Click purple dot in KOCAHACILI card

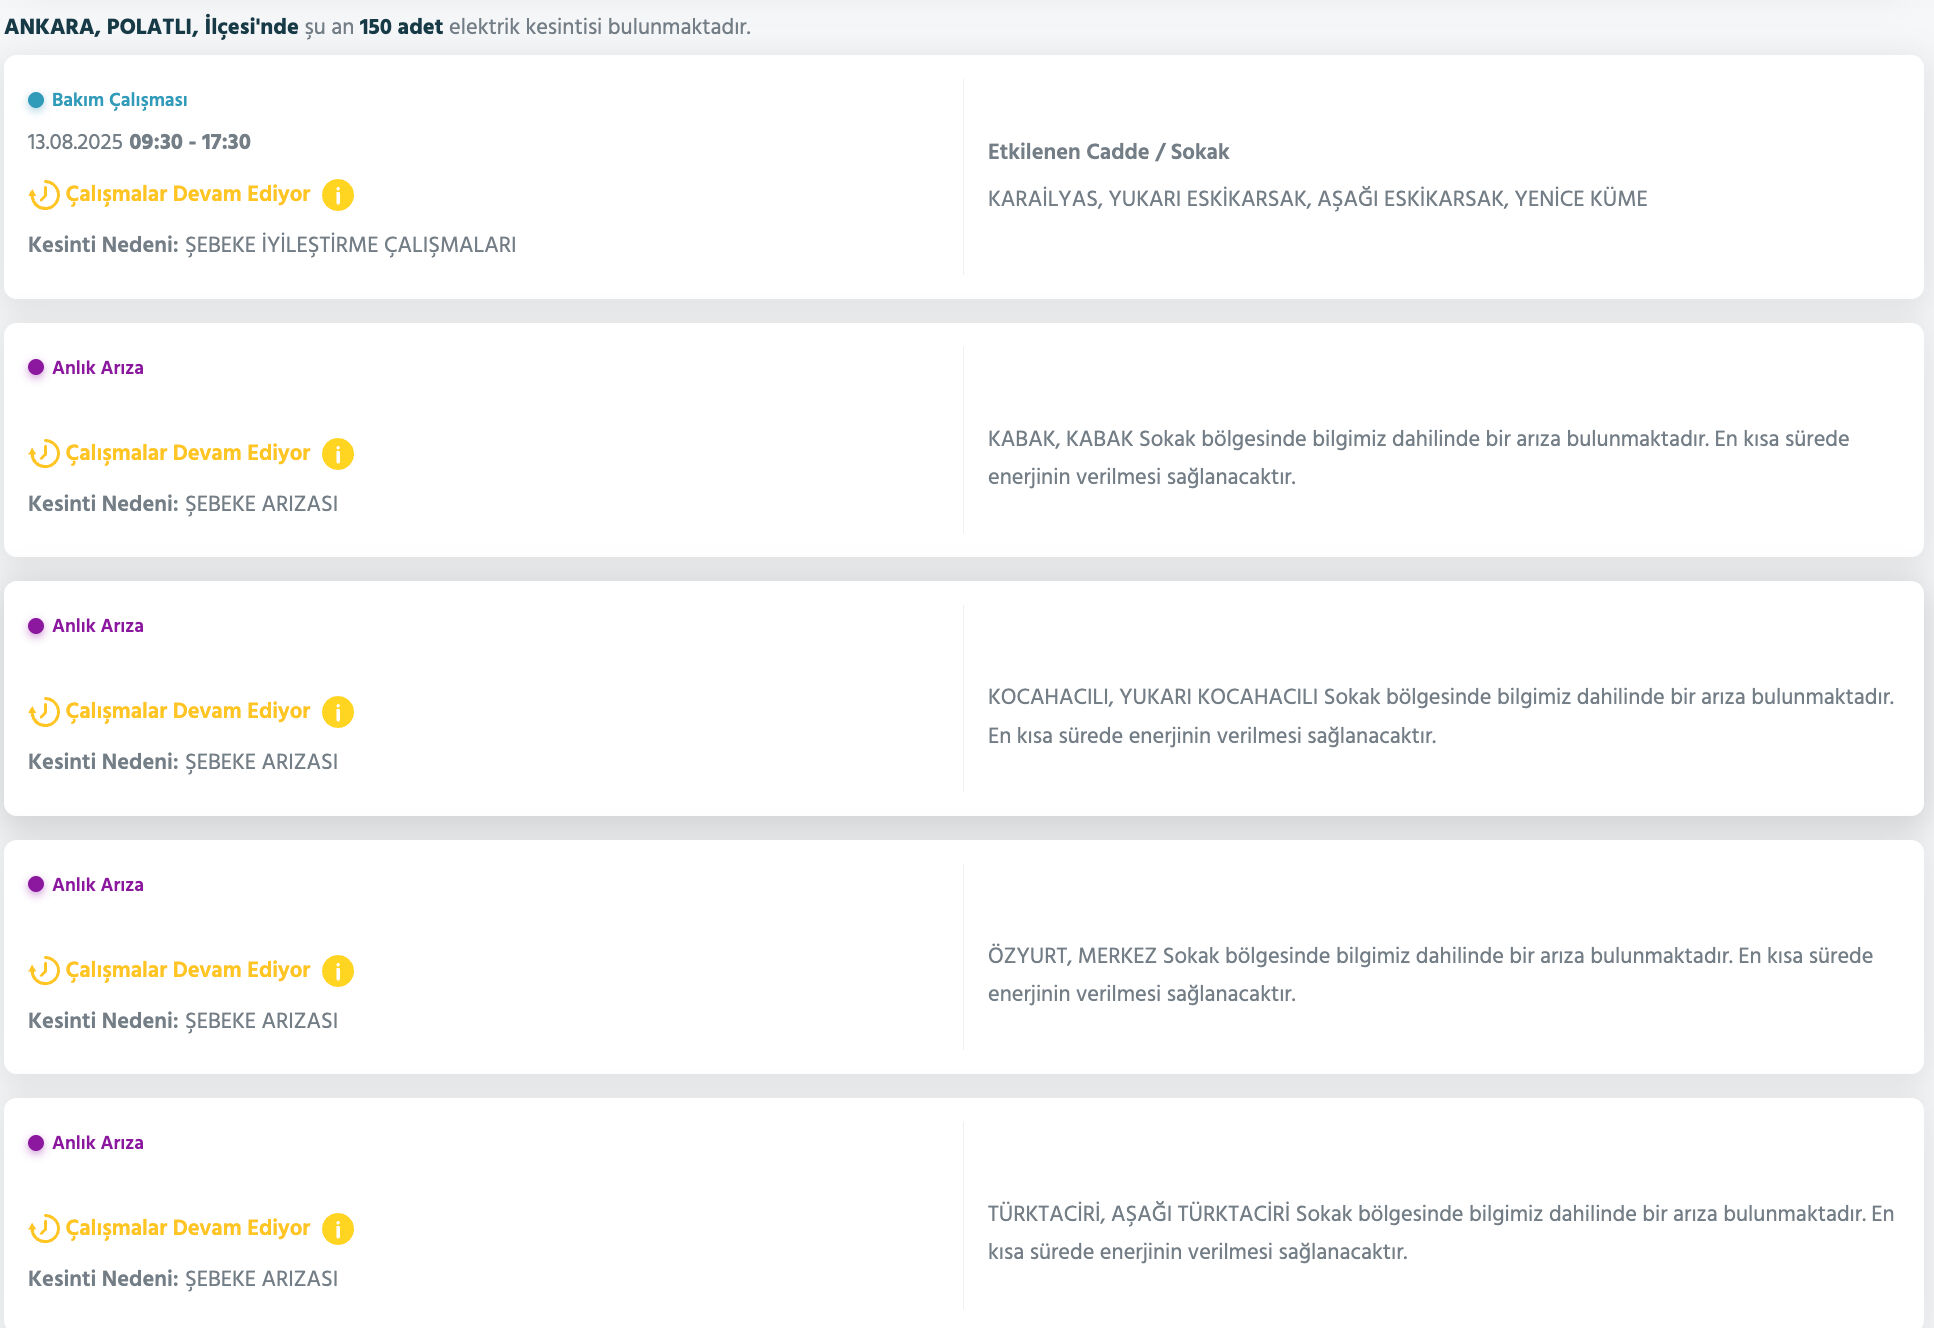click(36, 626)
